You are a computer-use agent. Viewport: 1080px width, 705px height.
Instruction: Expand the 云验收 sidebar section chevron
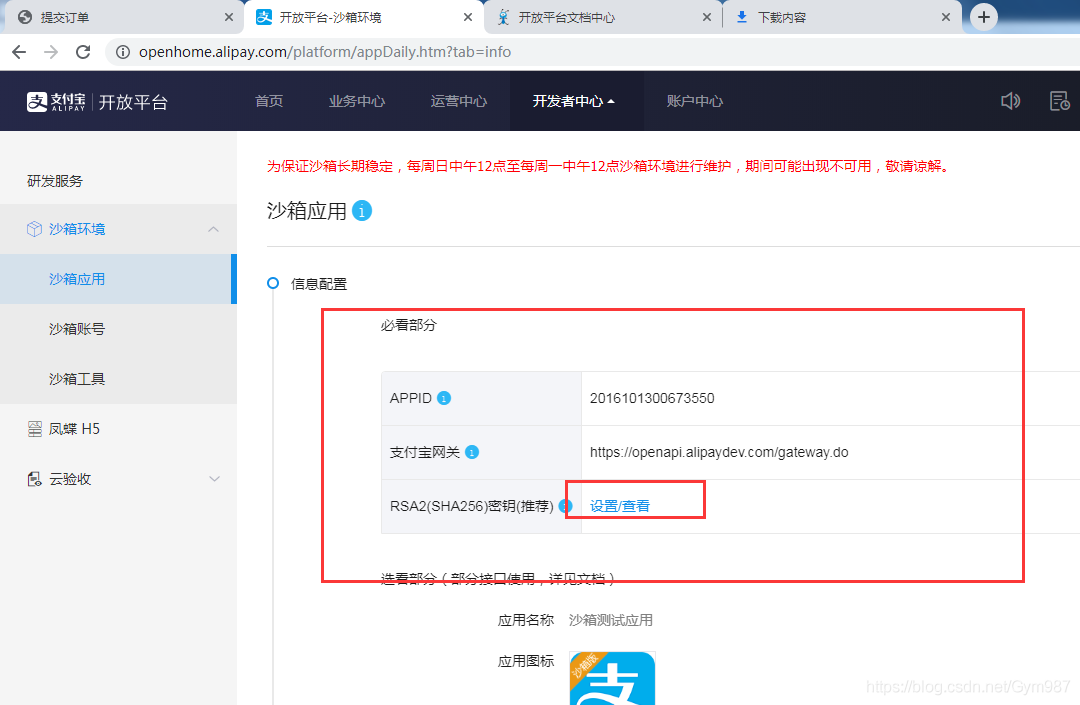point(214,479)
